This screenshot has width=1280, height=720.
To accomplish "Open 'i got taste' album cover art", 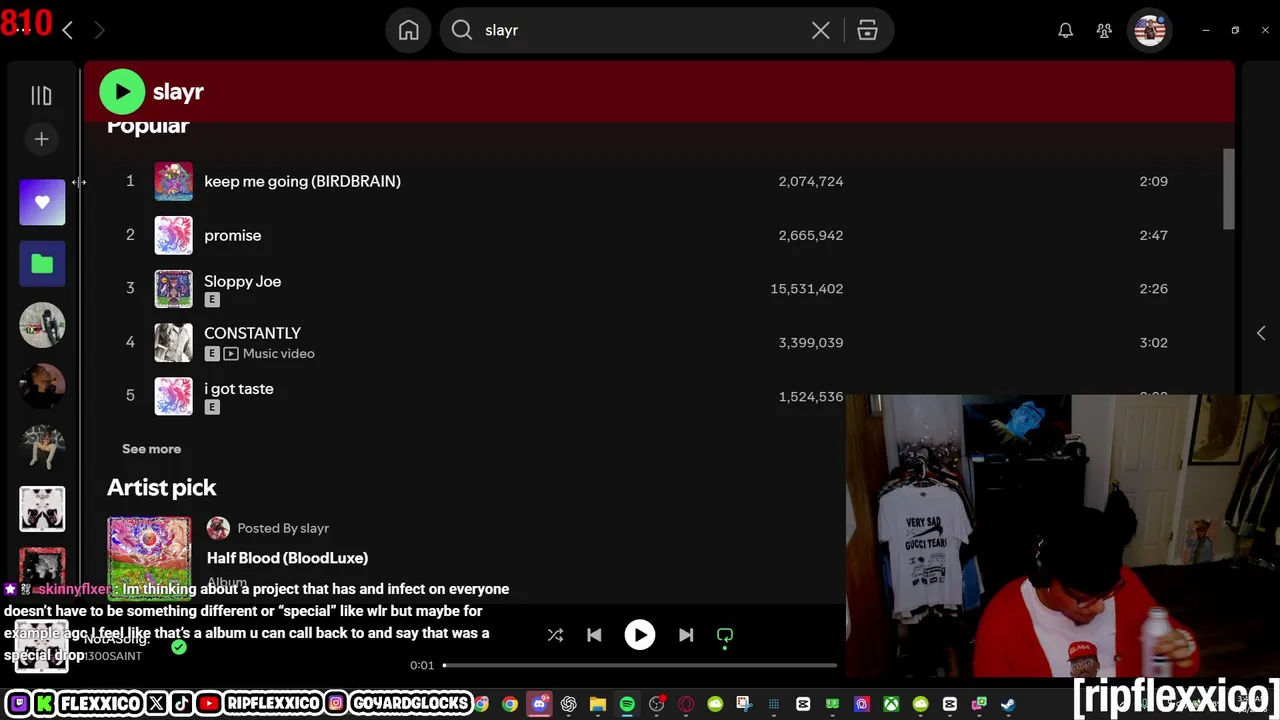I will click(x=173, y=396).
